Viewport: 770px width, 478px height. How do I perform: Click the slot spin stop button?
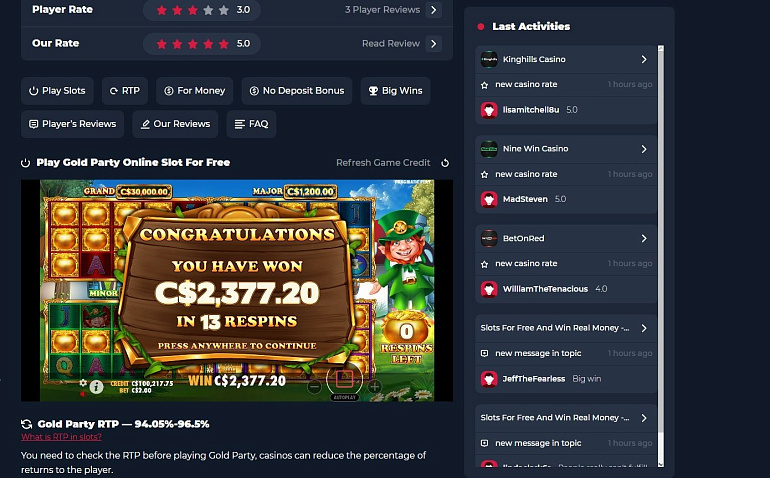[x=344, y=378]
